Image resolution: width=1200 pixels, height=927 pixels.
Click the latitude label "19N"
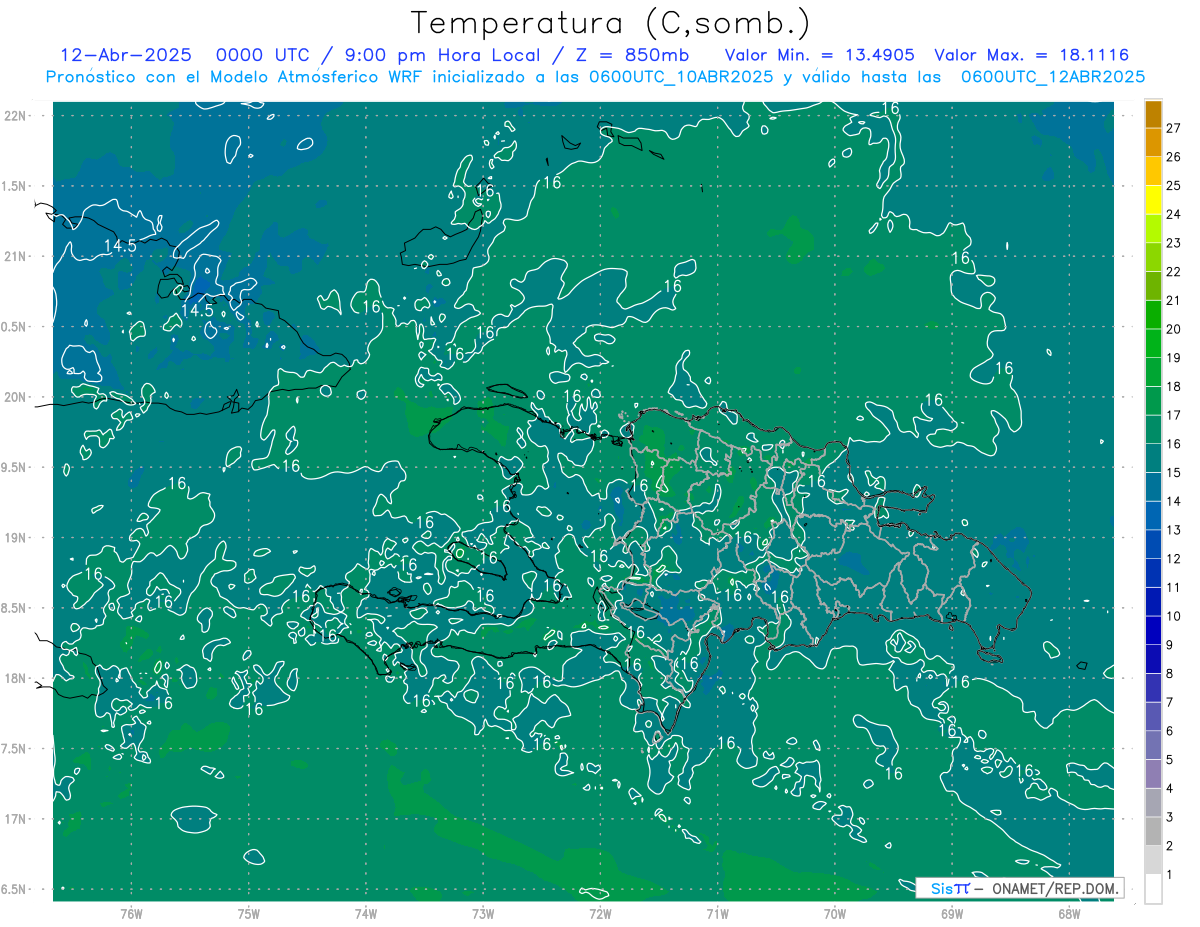[14, 538]
